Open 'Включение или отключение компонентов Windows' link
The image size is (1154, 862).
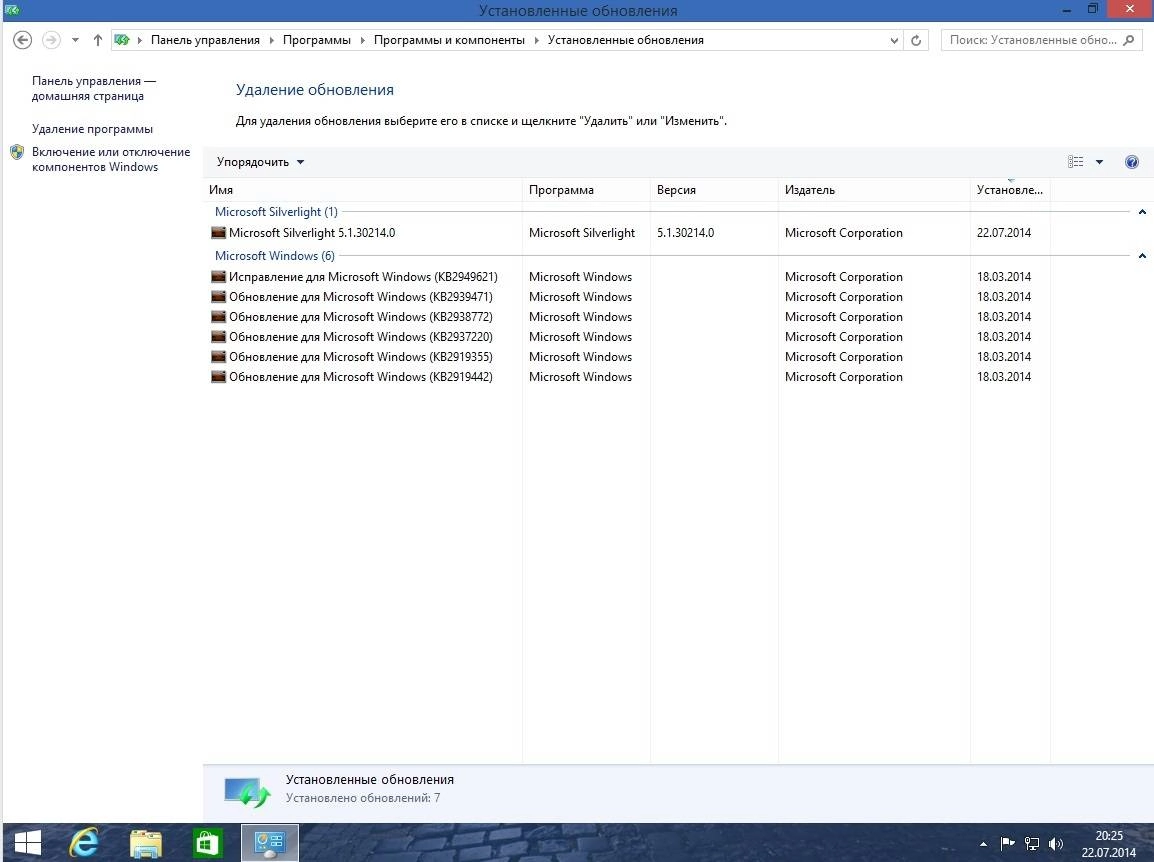[110, 159]
